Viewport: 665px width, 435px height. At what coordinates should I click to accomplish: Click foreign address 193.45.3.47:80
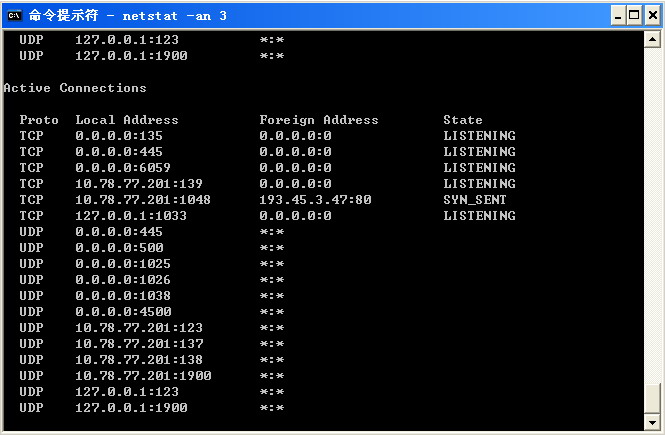(x=316, y=200)
